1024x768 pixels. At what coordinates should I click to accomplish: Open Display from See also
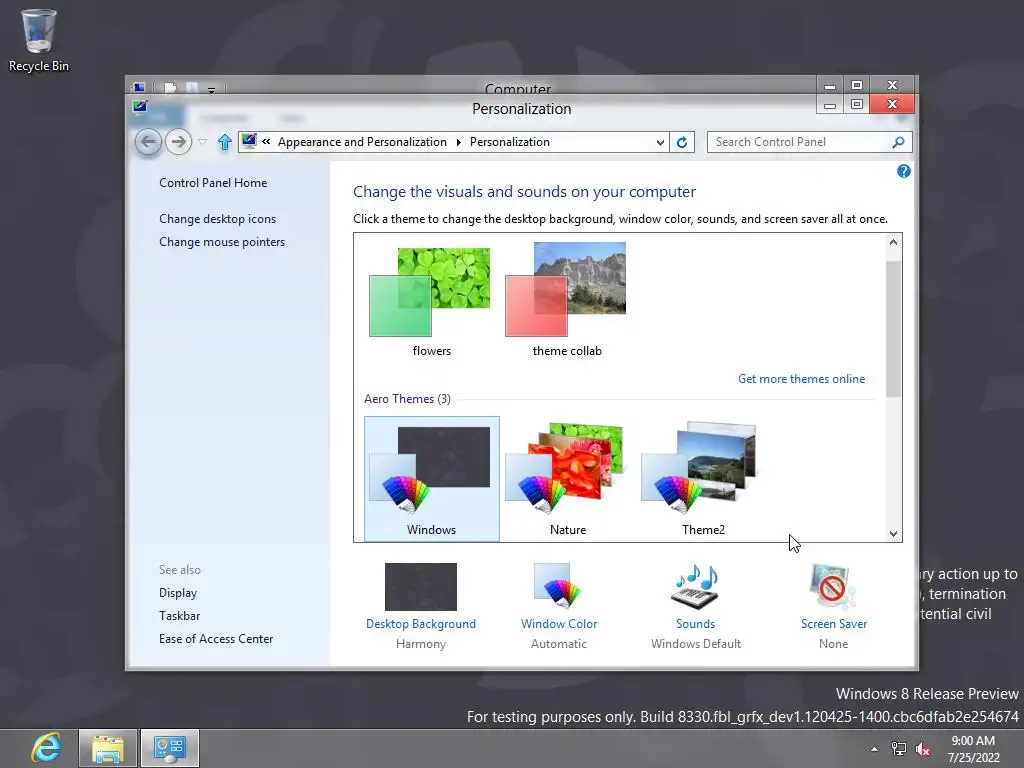pyautogui.click(x=178, y=593)
